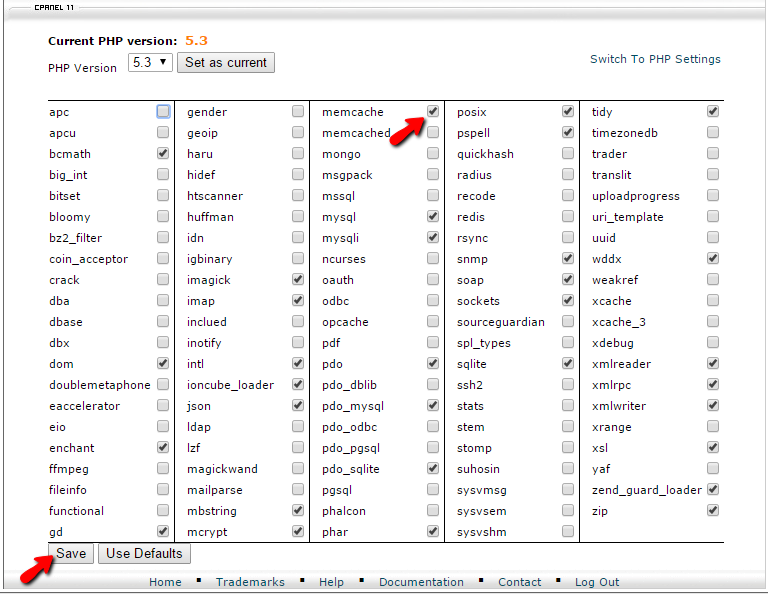Disable the mysqli extension checkbox
Image resolution: width=768 pixels, height=594 pixels.
pos(433,238)
